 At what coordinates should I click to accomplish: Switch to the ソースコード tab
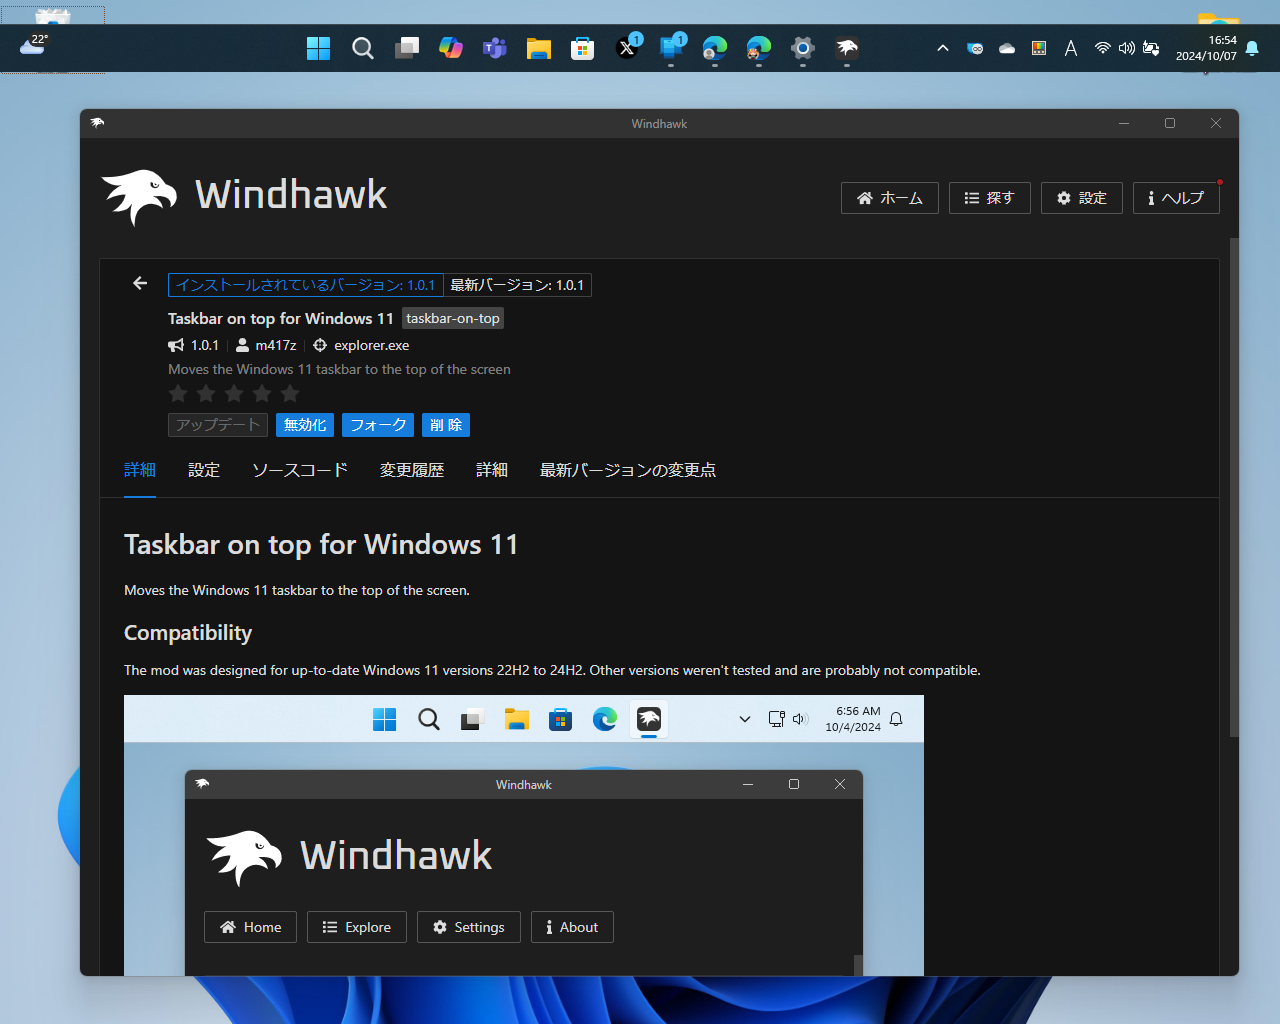(300, 470)
